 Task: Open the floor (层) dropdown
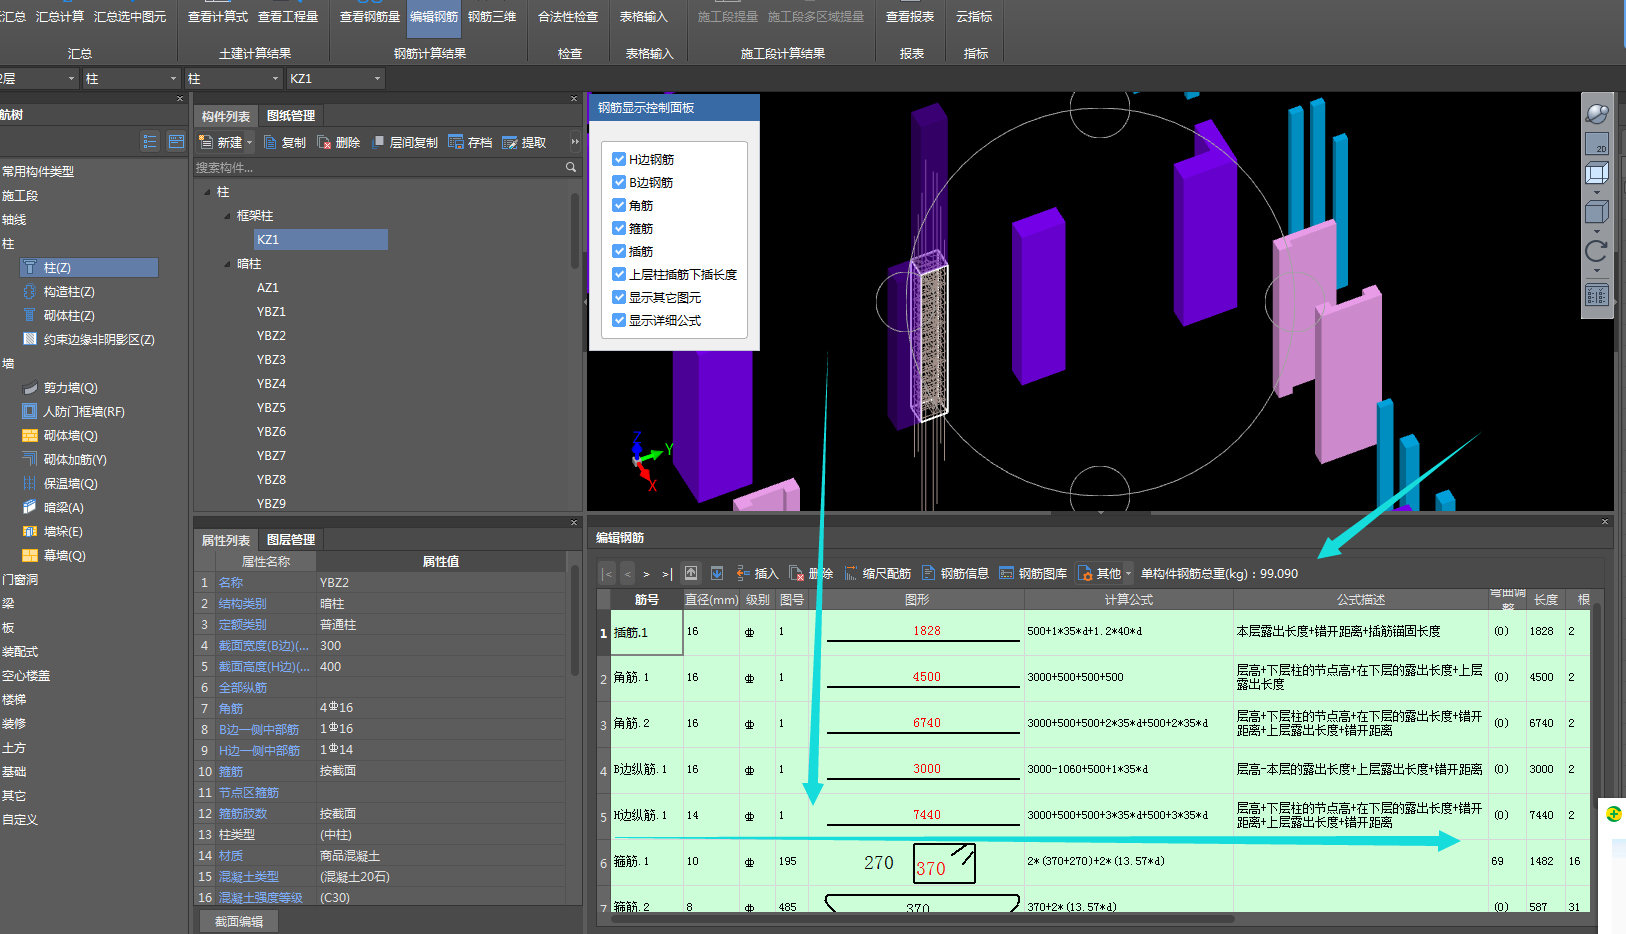pyautogui.click(x=71, y=78)
